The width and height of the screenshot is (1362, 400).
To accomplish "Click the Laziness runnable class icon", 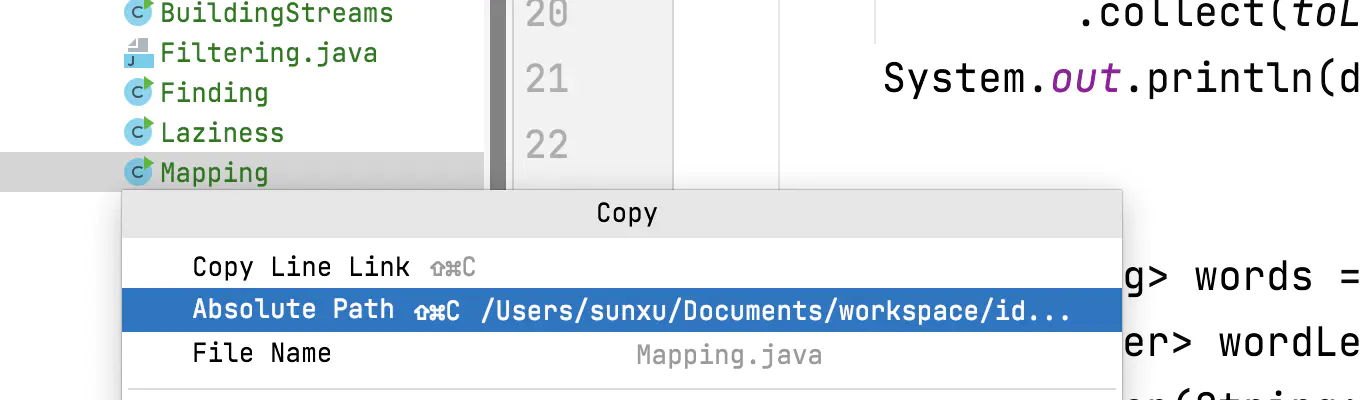I will [138, 132].
